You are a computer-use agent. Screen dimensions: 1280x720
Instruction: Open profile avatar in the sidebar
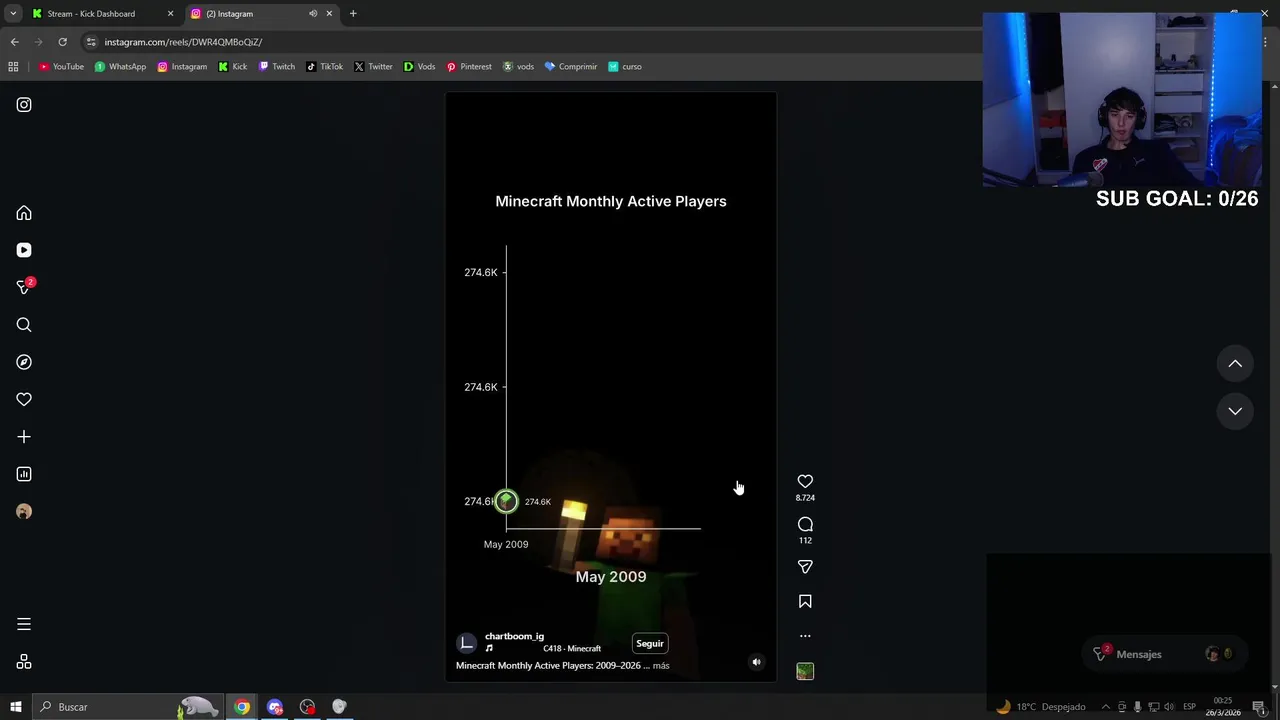tap(24, 512)
